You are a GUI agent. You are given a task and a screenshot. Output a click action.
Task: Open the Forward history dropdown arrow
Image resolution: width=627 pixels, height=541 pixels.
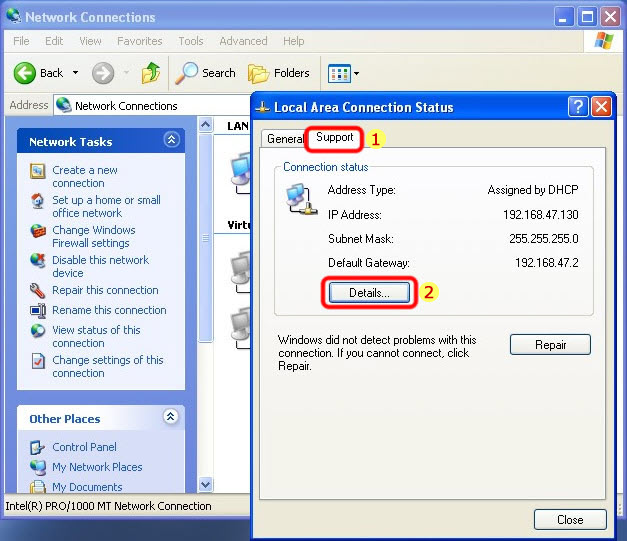[x=126, y=73]
